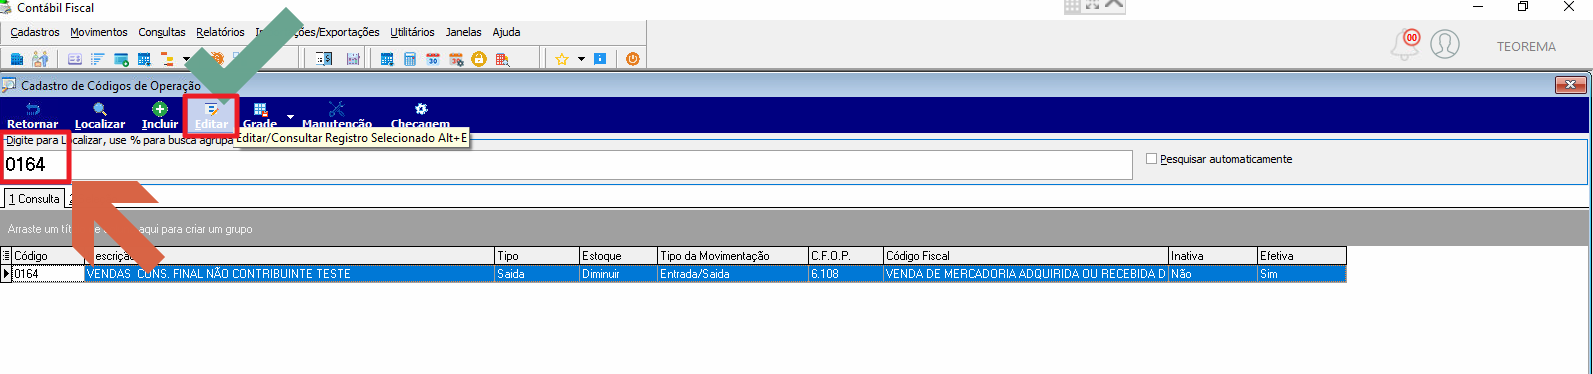The width and height of the screenshot is (1593, 374).
Task: Click the blue info icon
Action: 600,59
